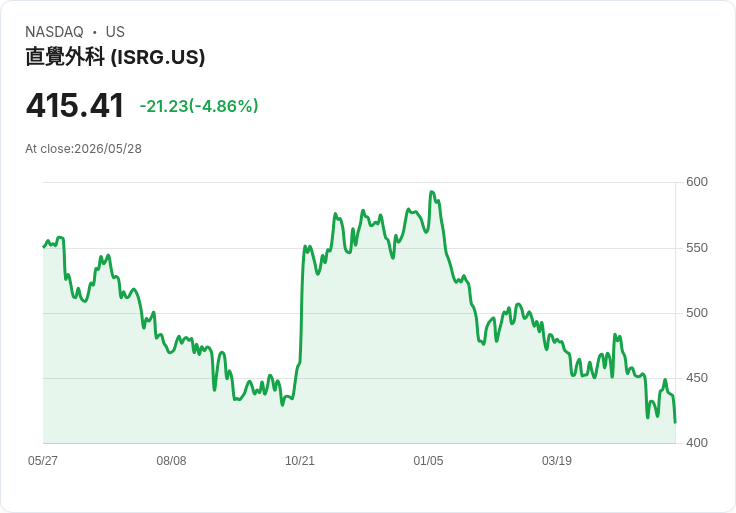Click the chart's highest peak near 01/05
Screen dimensions: 736x513
click(x=432, y=191)
